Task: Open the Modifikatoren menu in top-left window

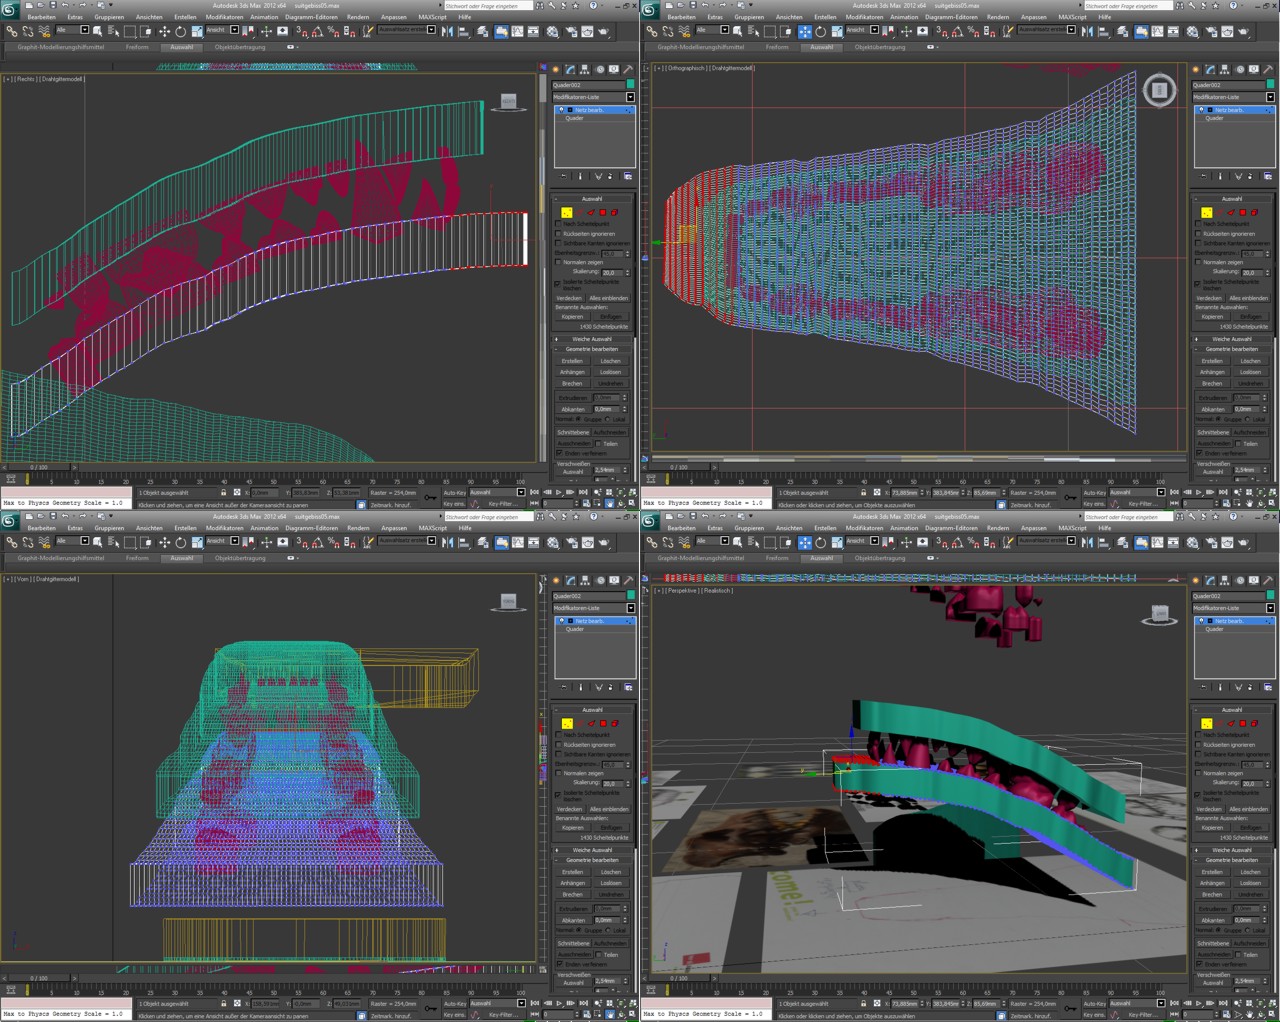Action: tap(224, 17)
